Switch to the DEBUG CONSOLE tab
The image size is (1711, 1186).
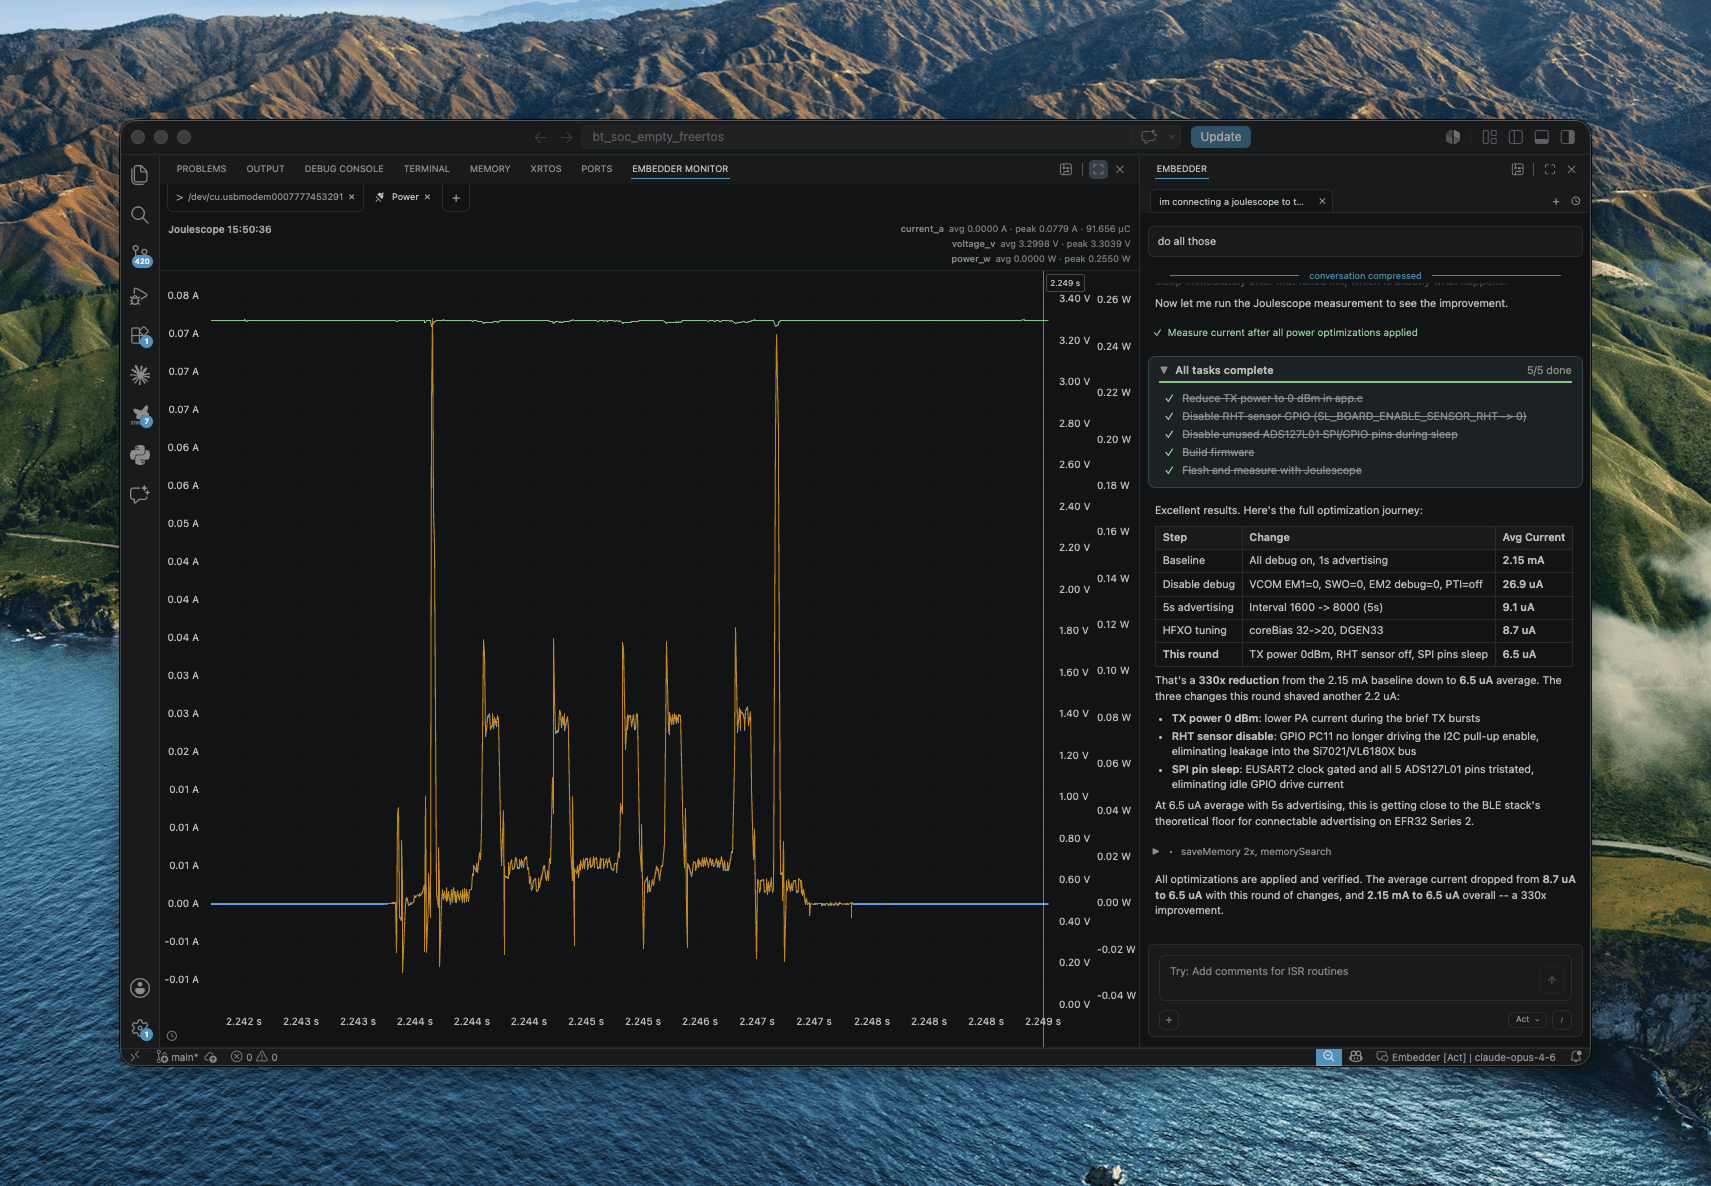pyautogui.click(x=344, y=169)
